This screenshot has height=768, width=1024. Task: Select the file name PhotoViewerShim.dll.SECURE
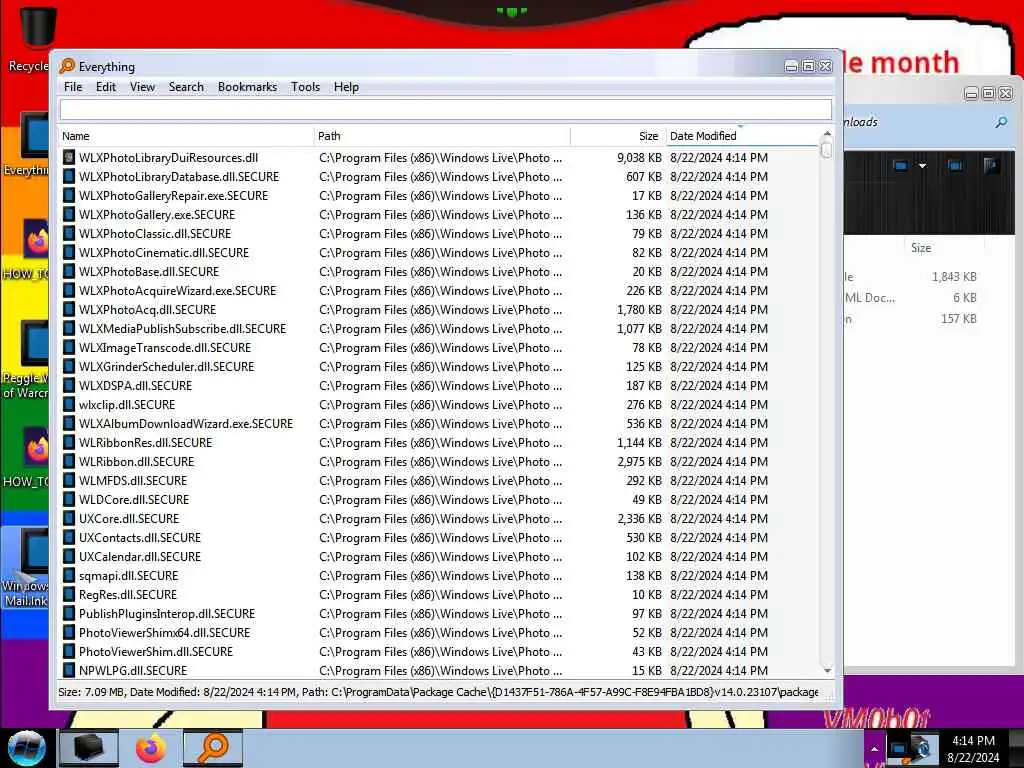(x=156, y=651)
